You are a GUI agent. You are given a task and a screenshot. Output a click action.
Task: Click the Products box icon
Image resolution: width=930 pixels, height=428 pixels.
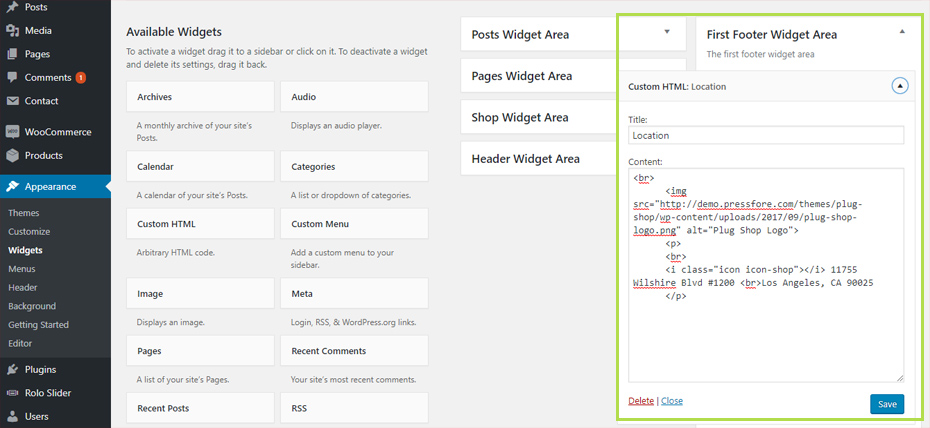click(x=12, y=155)
